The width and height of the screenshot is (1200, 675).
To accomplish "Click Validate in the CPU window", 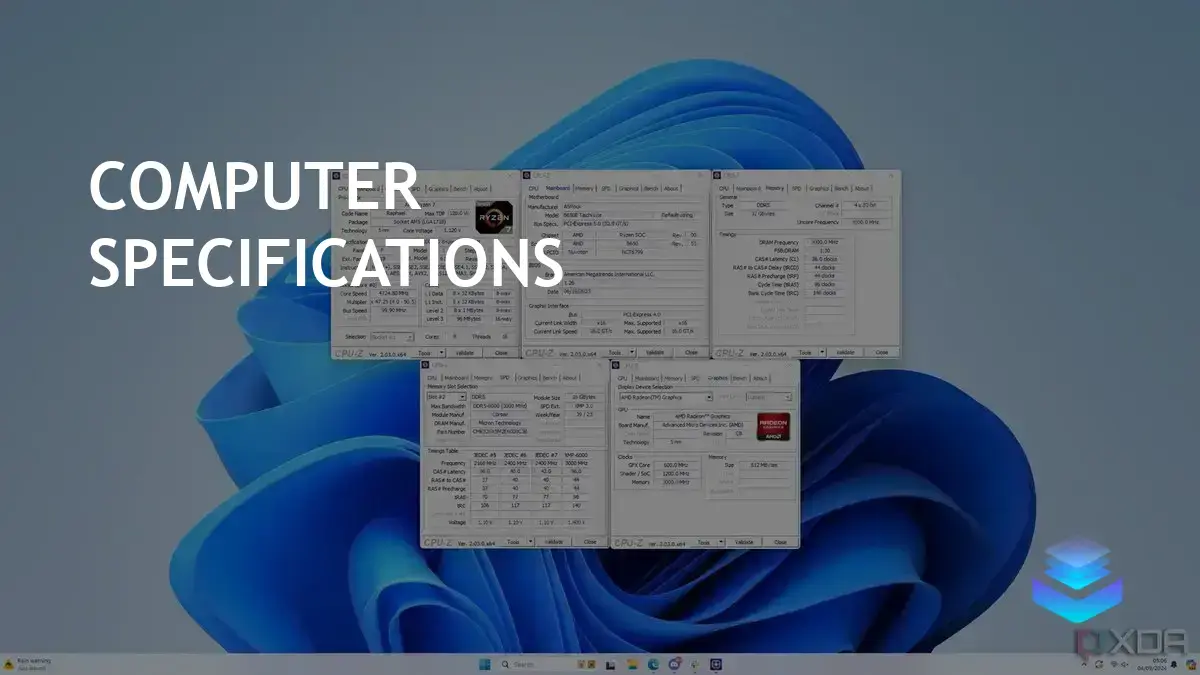I will coord(465,352).
